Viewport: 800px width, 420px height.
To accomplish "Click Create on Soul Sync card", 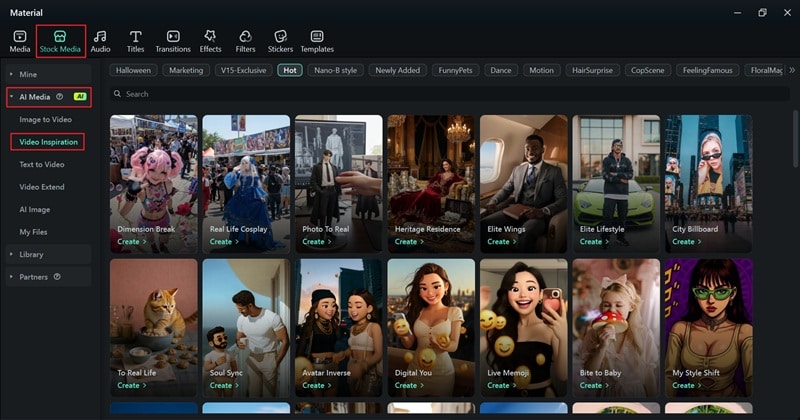I will click(x=224, y=385).
